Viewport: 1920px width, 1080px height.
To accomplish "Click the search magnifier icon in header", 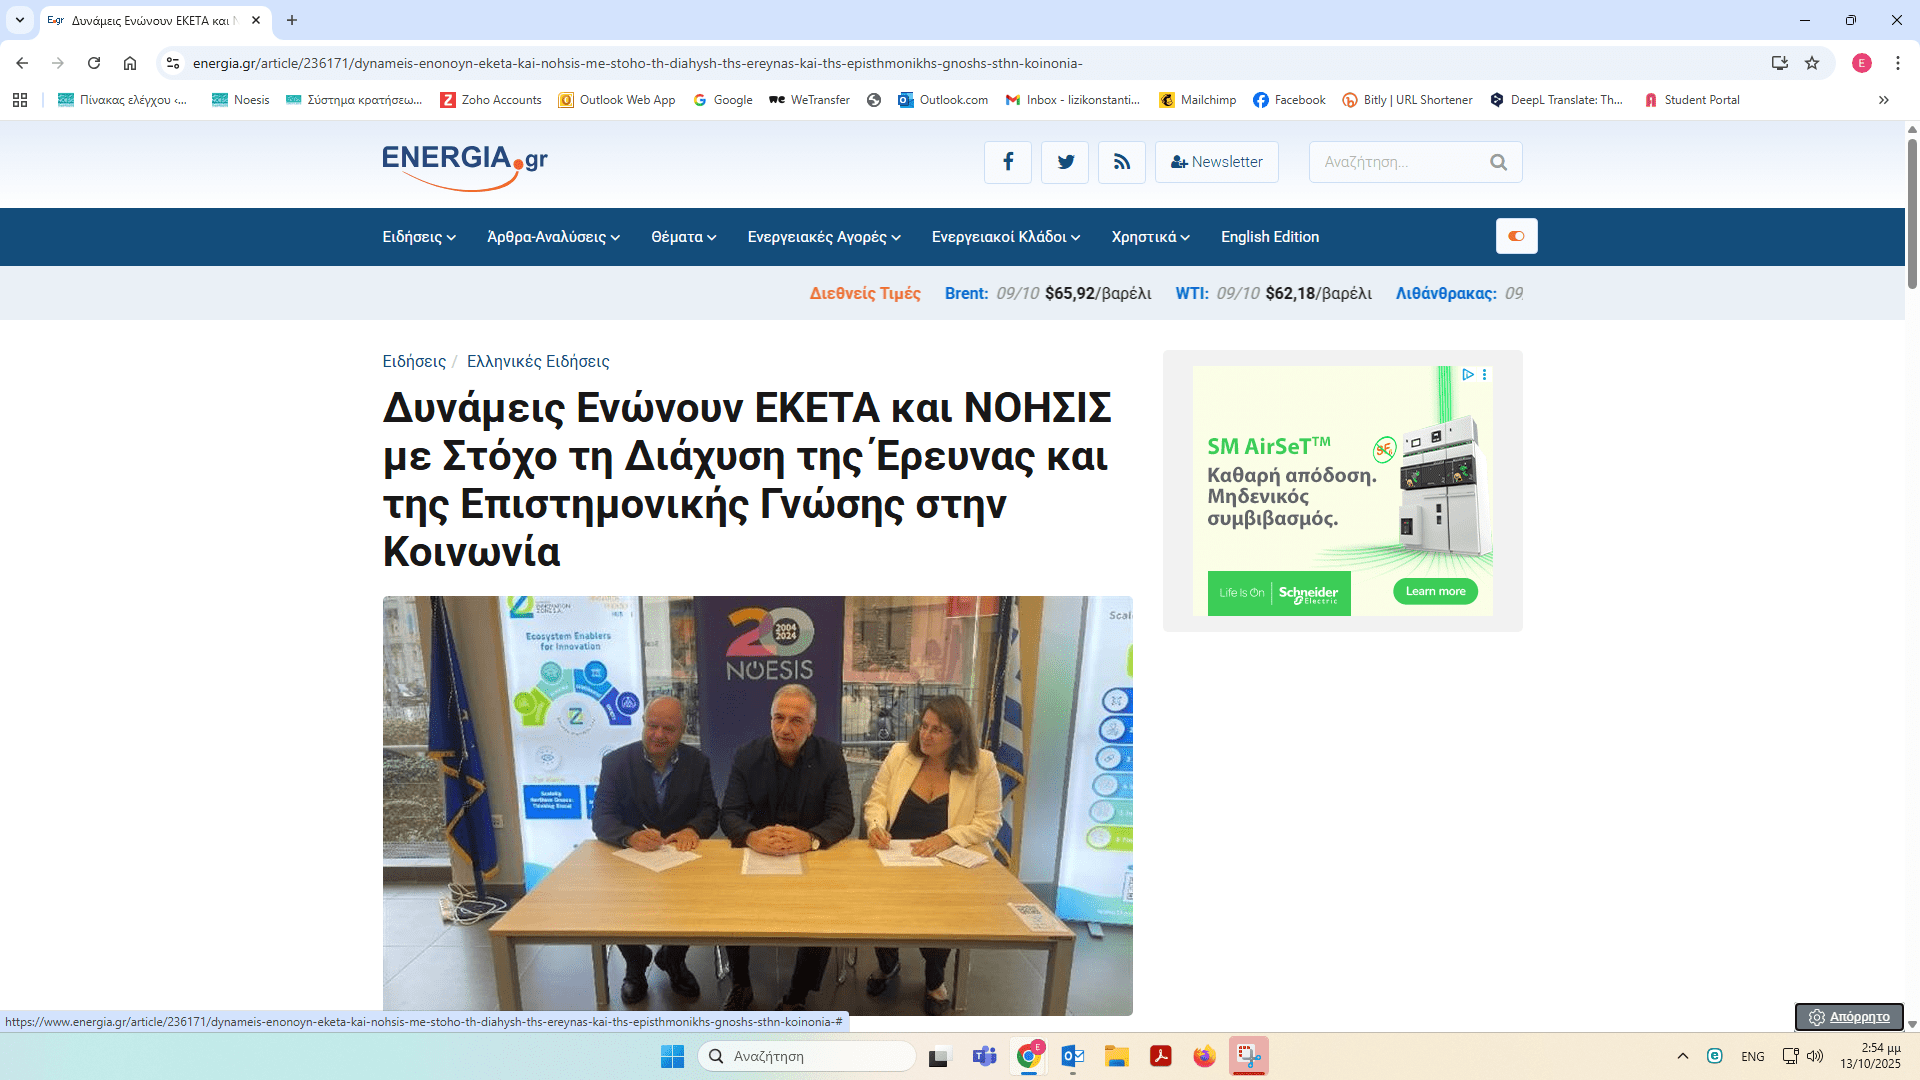I will [x=1498, y=162].
